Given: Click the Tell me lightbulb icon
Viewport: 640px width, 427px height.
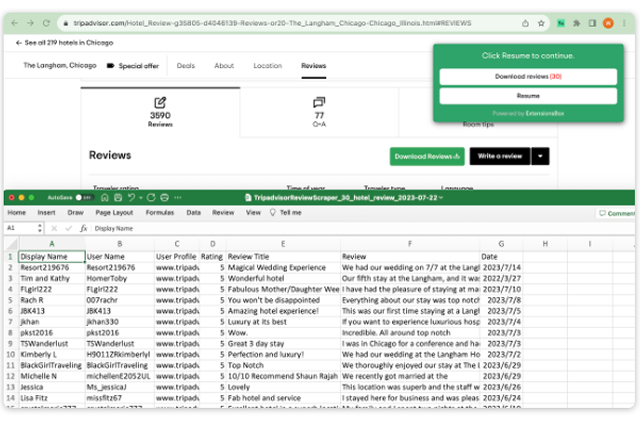Looking at the screenshot, I should [x=273, y=213].
